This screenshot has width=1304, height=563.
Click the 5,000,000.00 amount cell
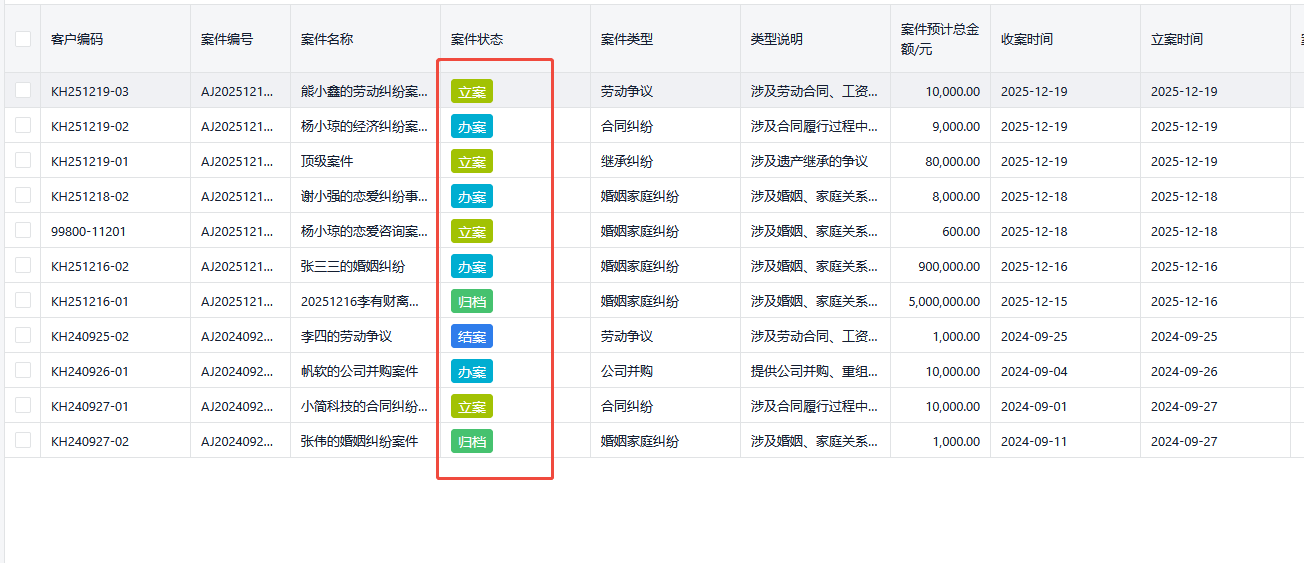tap(943, 301)
